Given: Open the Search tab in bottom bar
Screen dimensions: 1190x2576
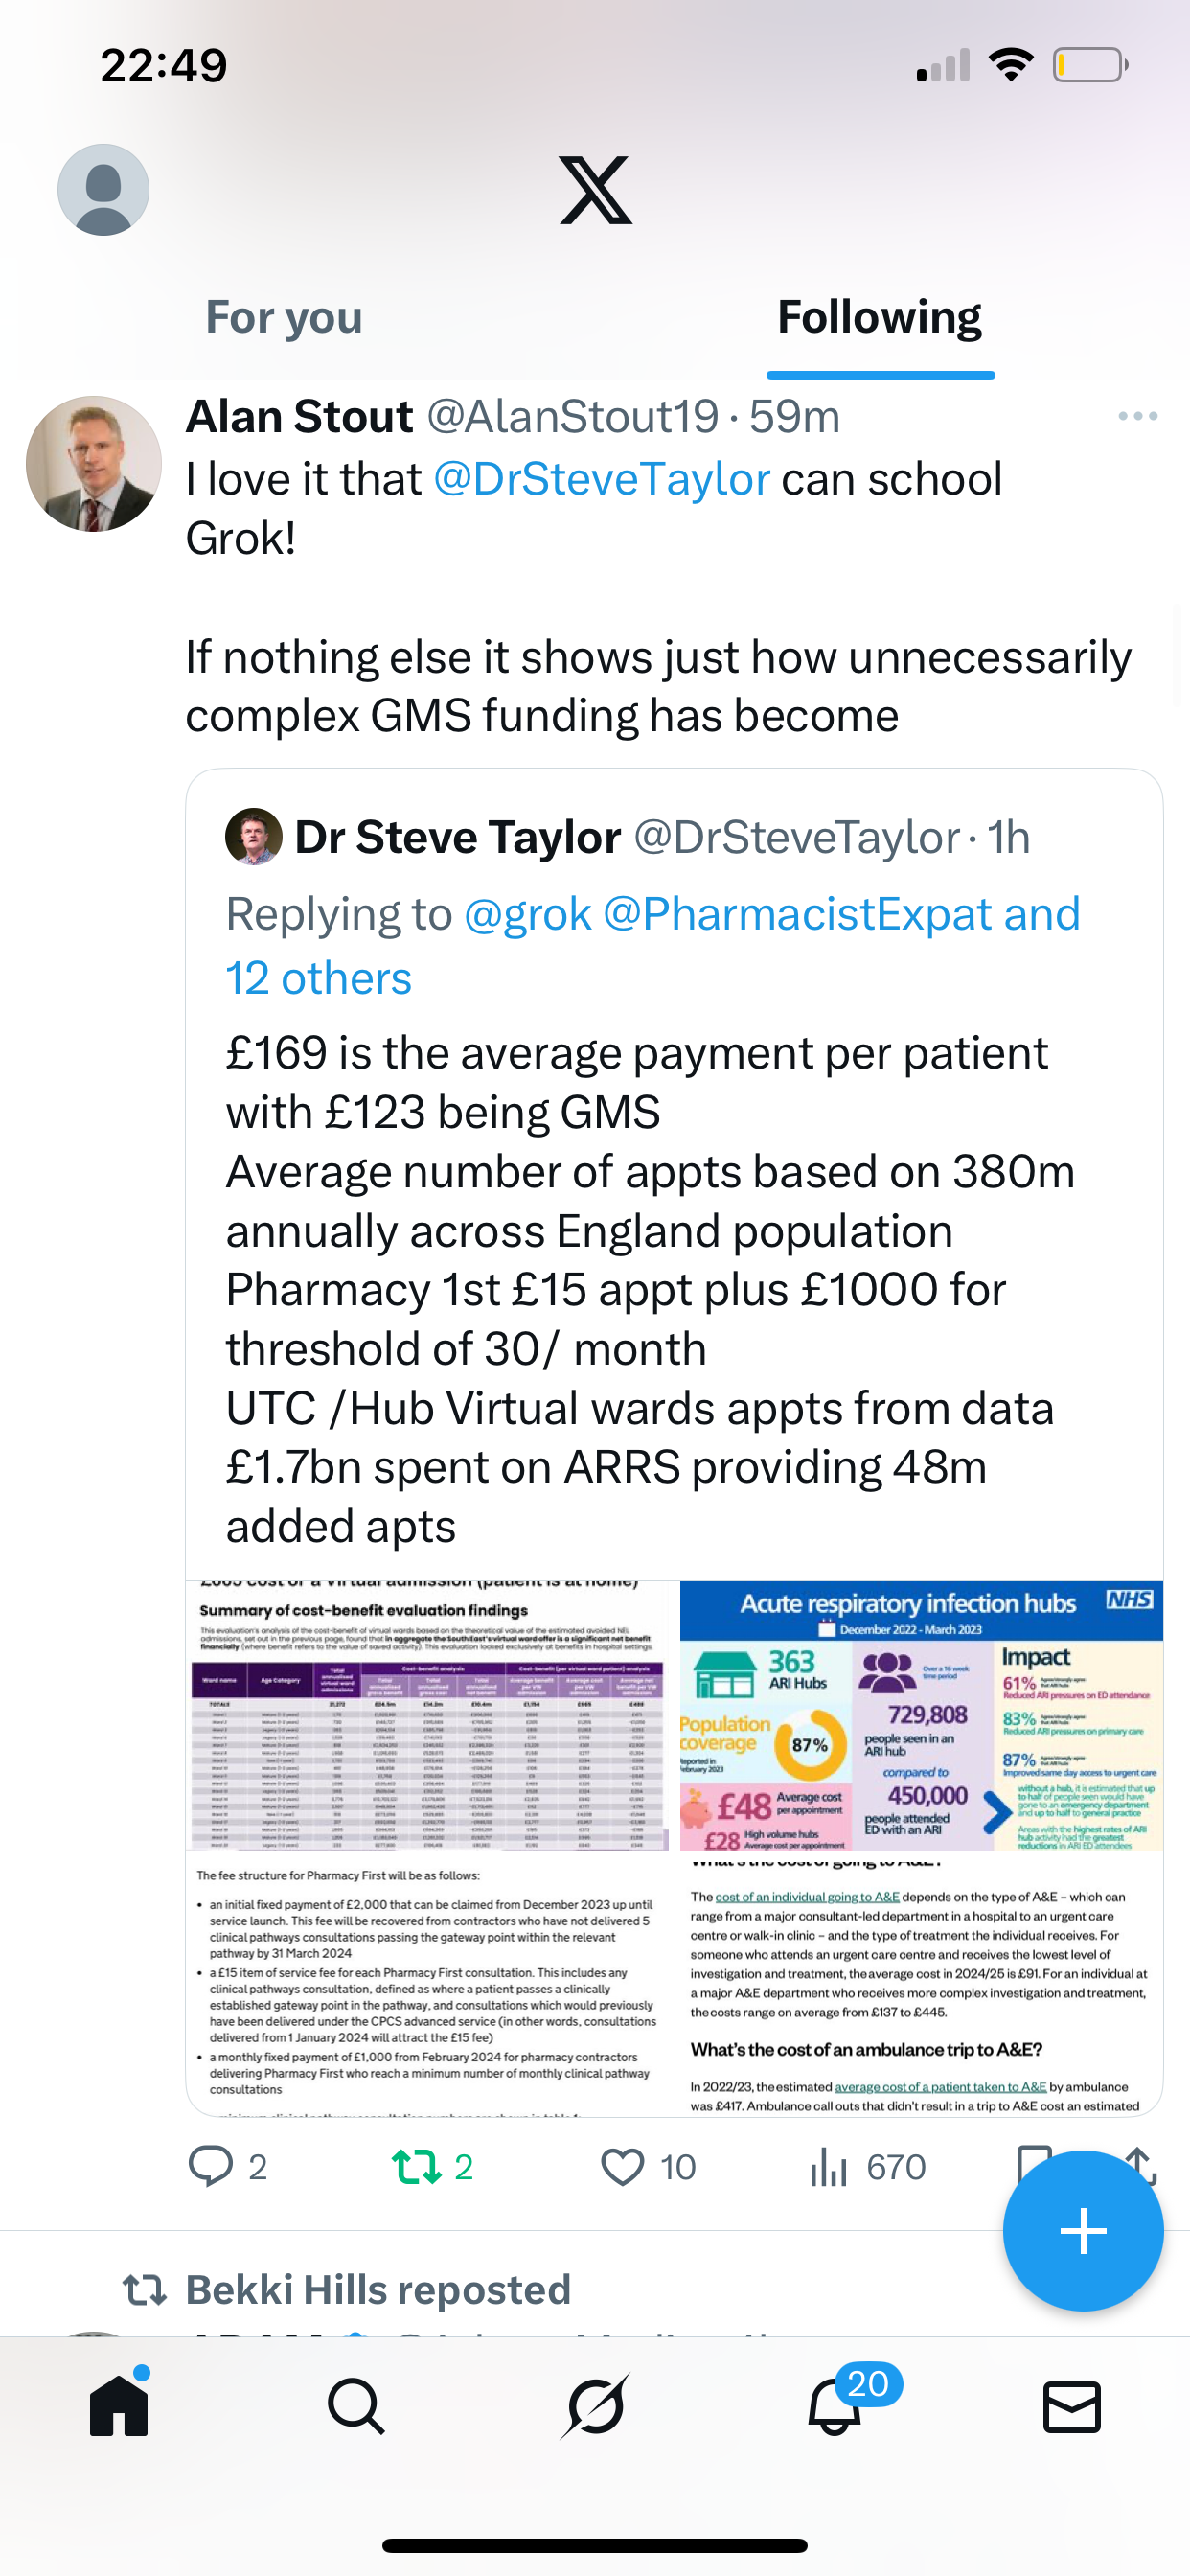Looking at the screenshot, I should [x=356, y=2406].
